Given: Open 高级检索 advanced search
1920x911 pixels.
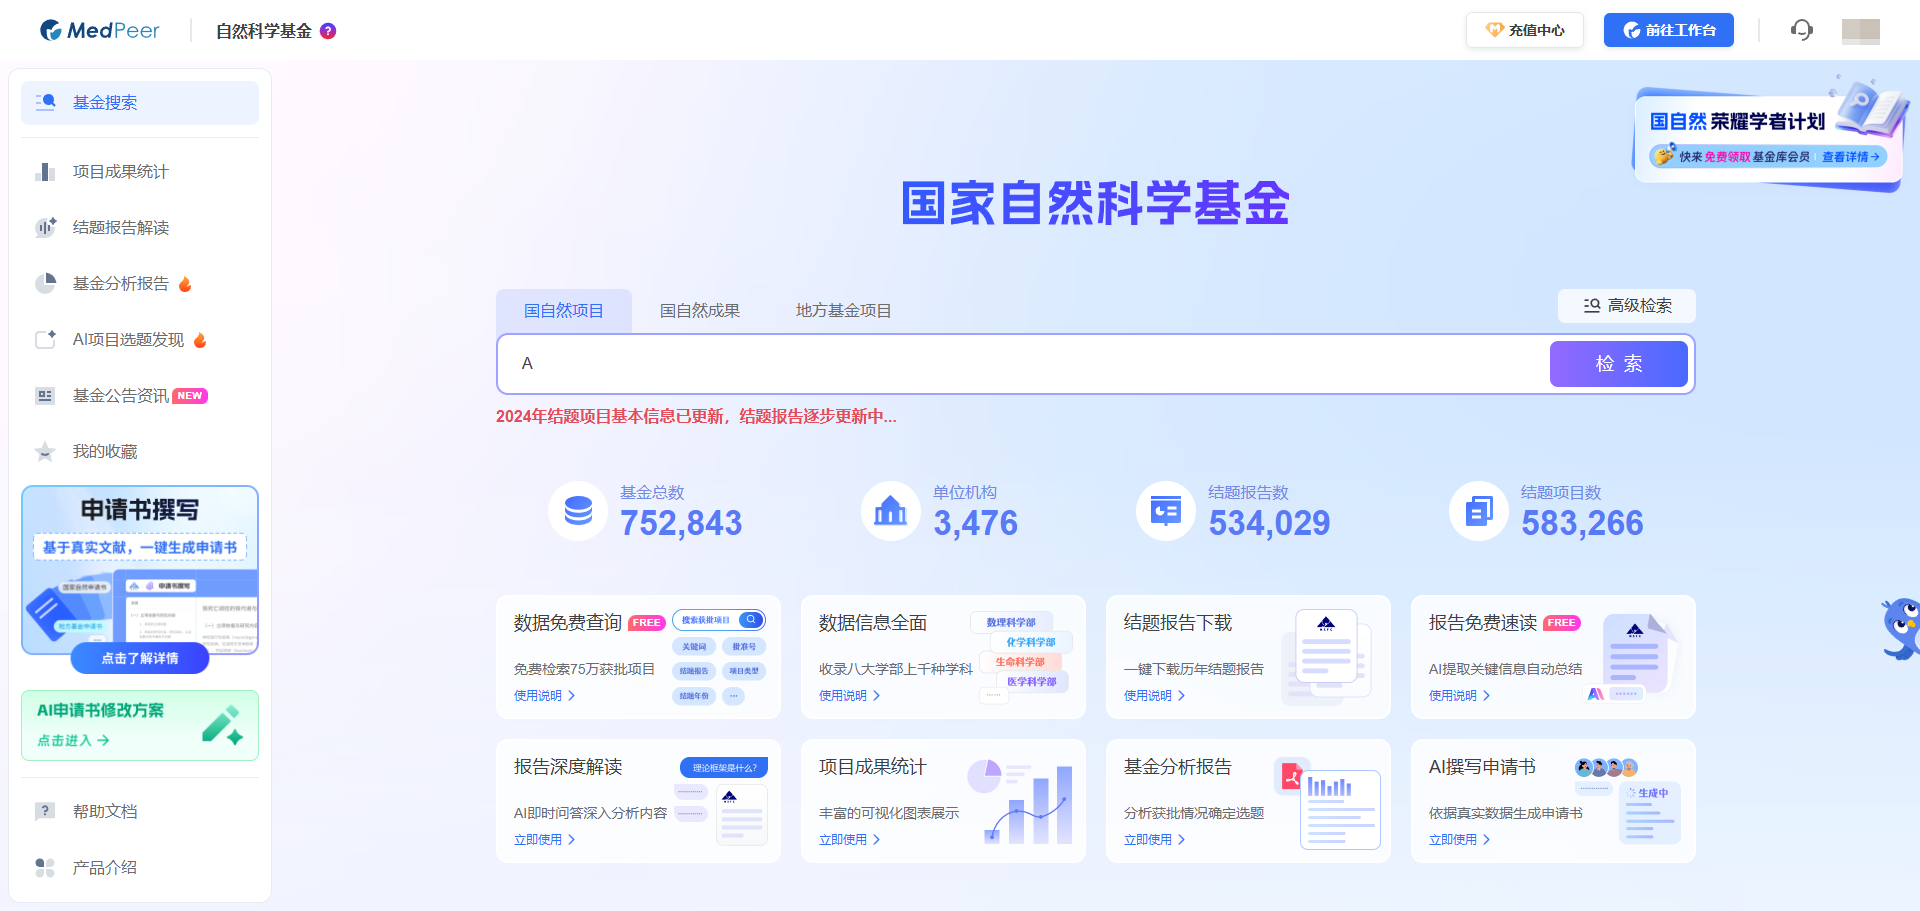Looking at the screenshot, I should 1627,306.
